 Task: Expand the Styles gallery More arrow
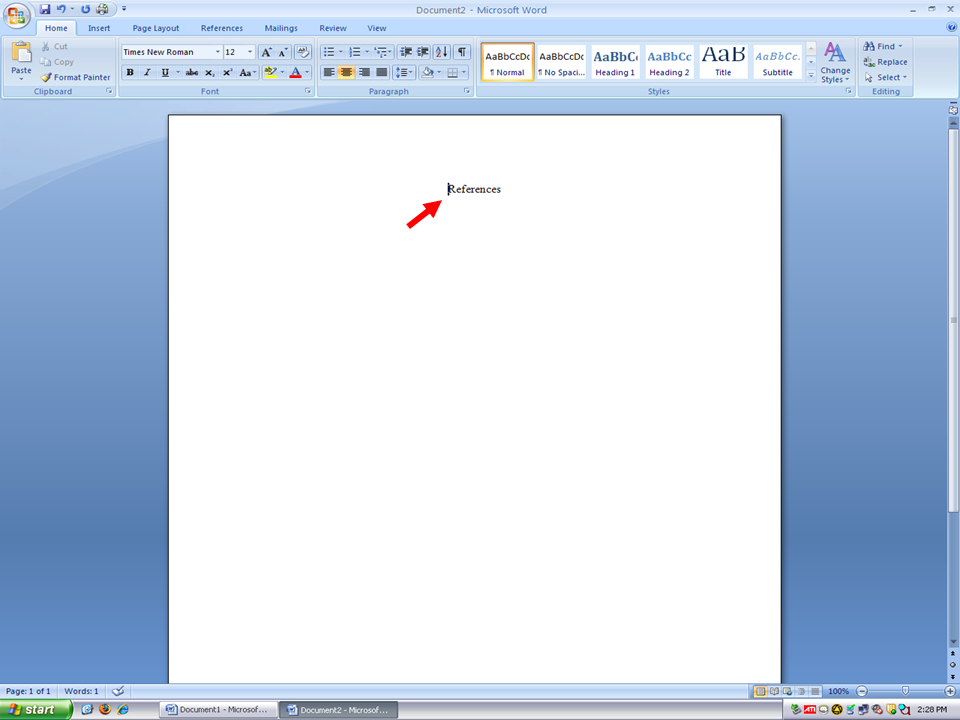811,75
